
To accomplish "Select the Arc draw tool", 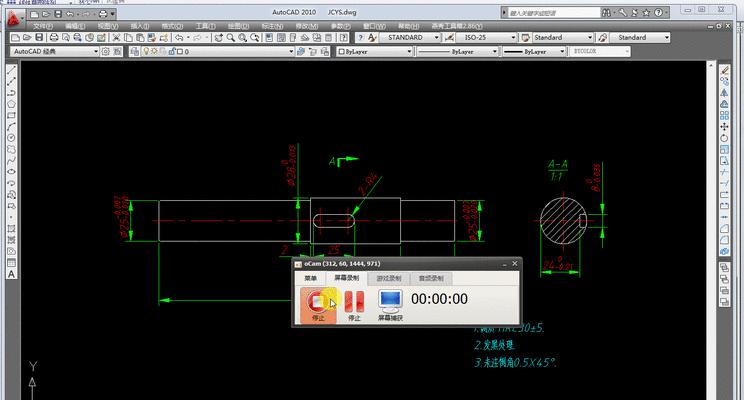I will (11, 127).
